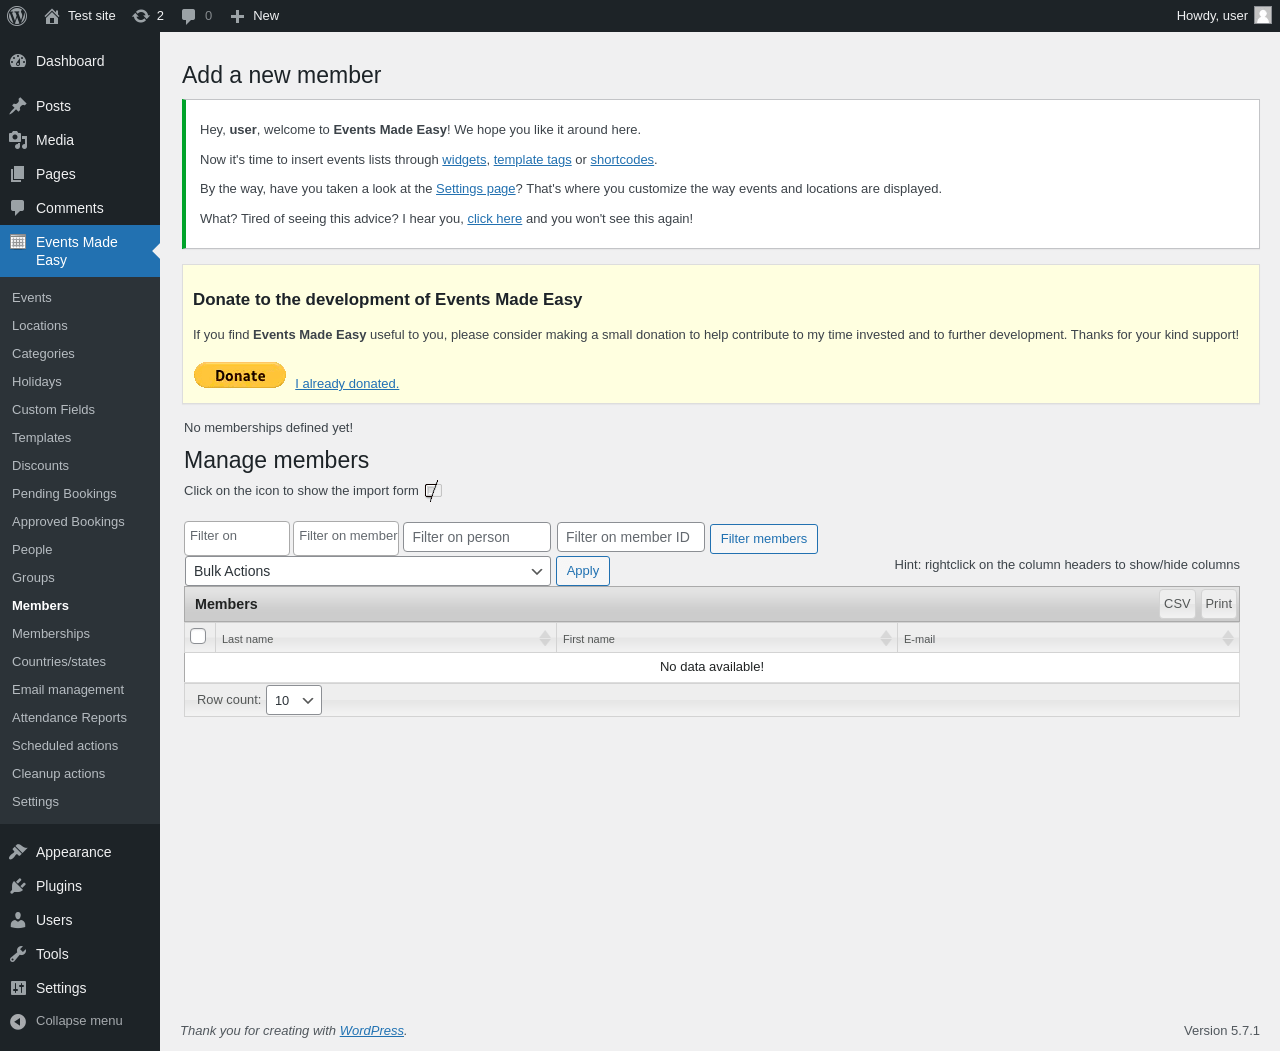
Task: Click the yellow Donate button
Action: pos(240,375)
